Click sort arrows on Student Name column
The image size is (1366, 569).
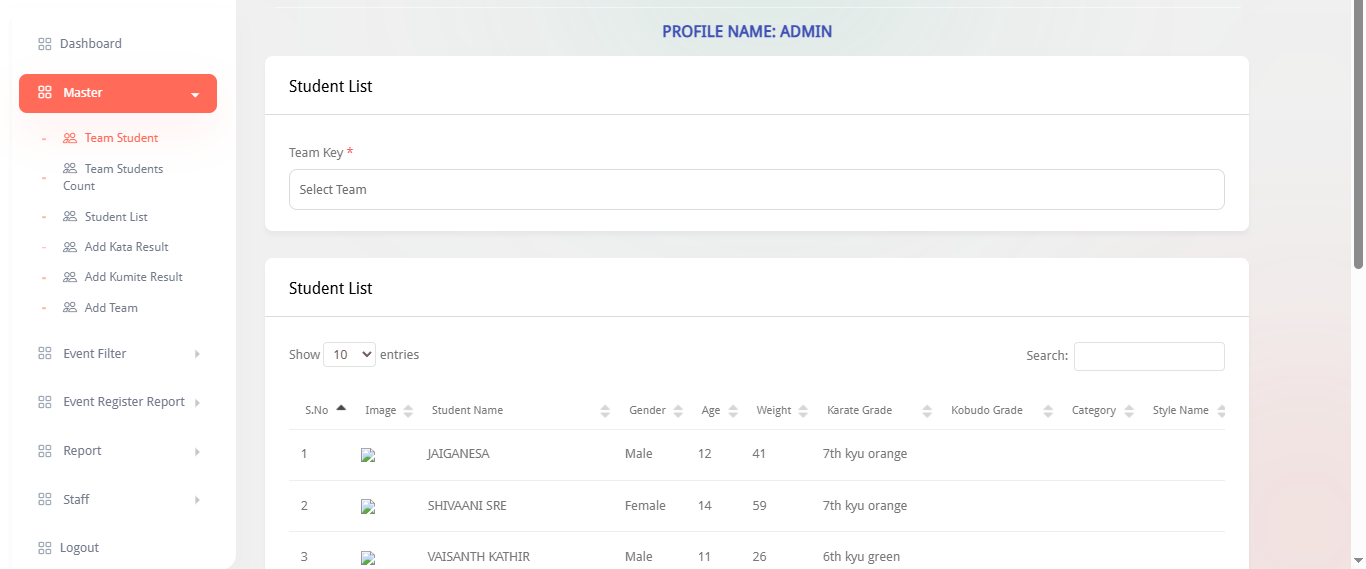[605, 411]
